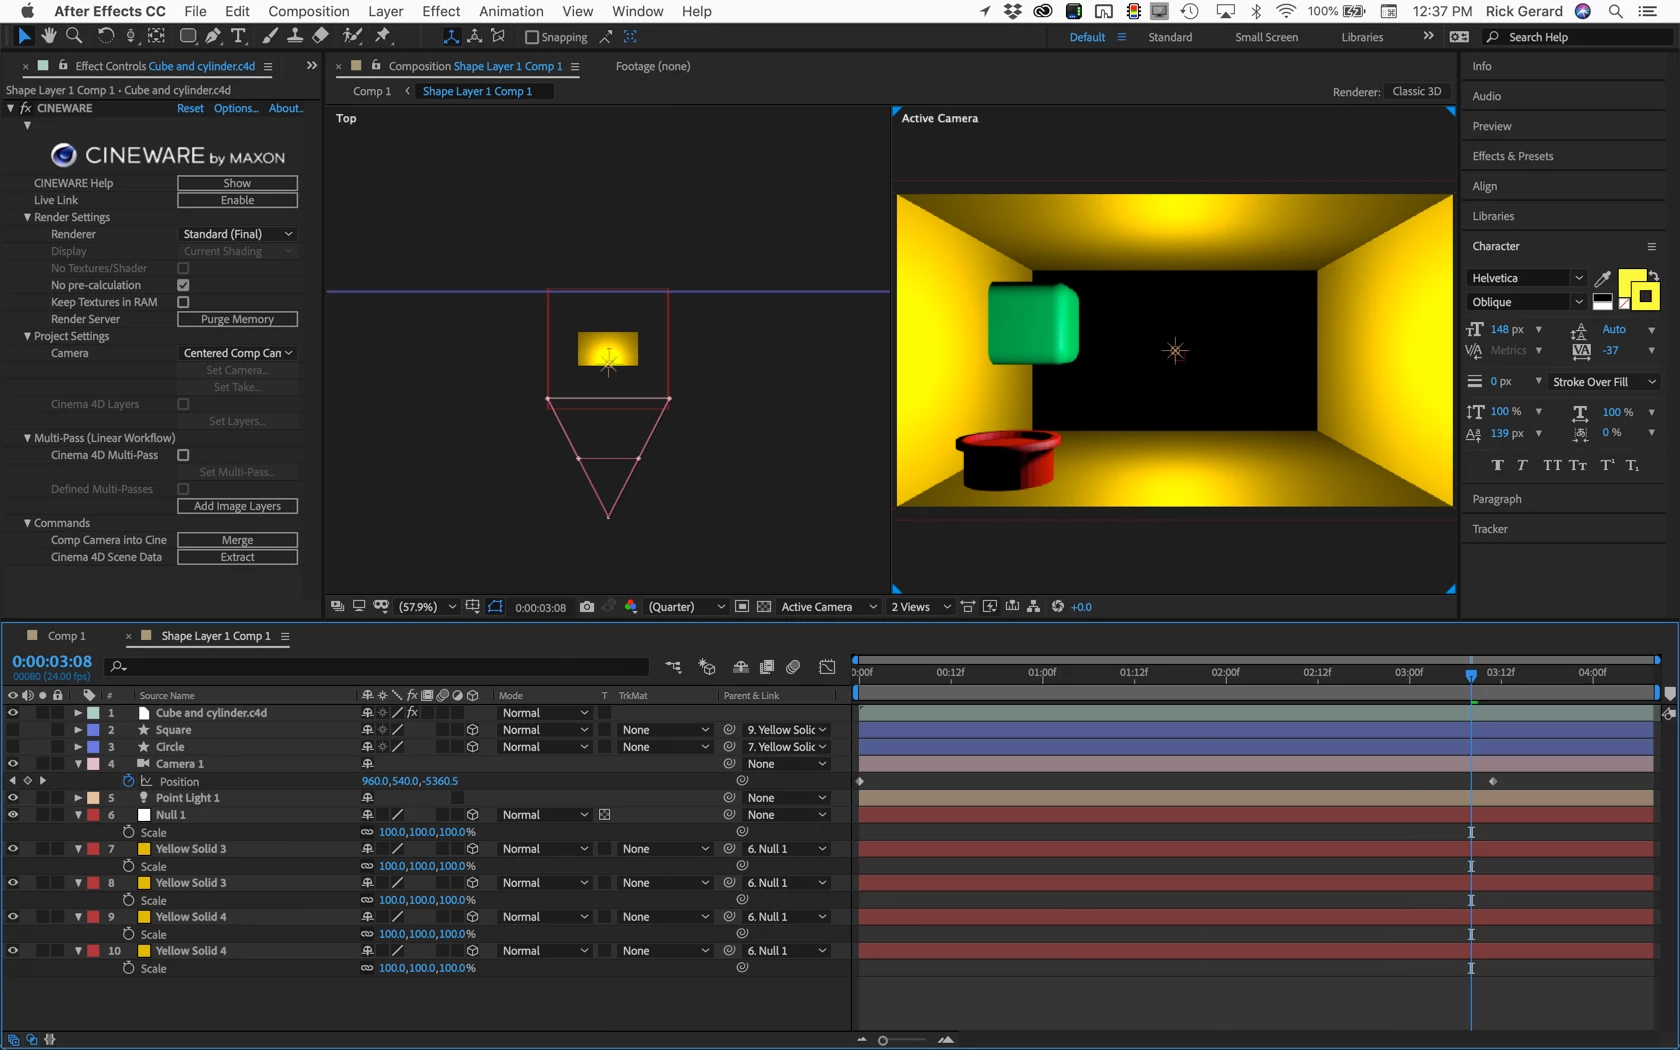Open the Graph Editor
The height and width of the screenshot is (1050, 1680).
click(827, 667)
